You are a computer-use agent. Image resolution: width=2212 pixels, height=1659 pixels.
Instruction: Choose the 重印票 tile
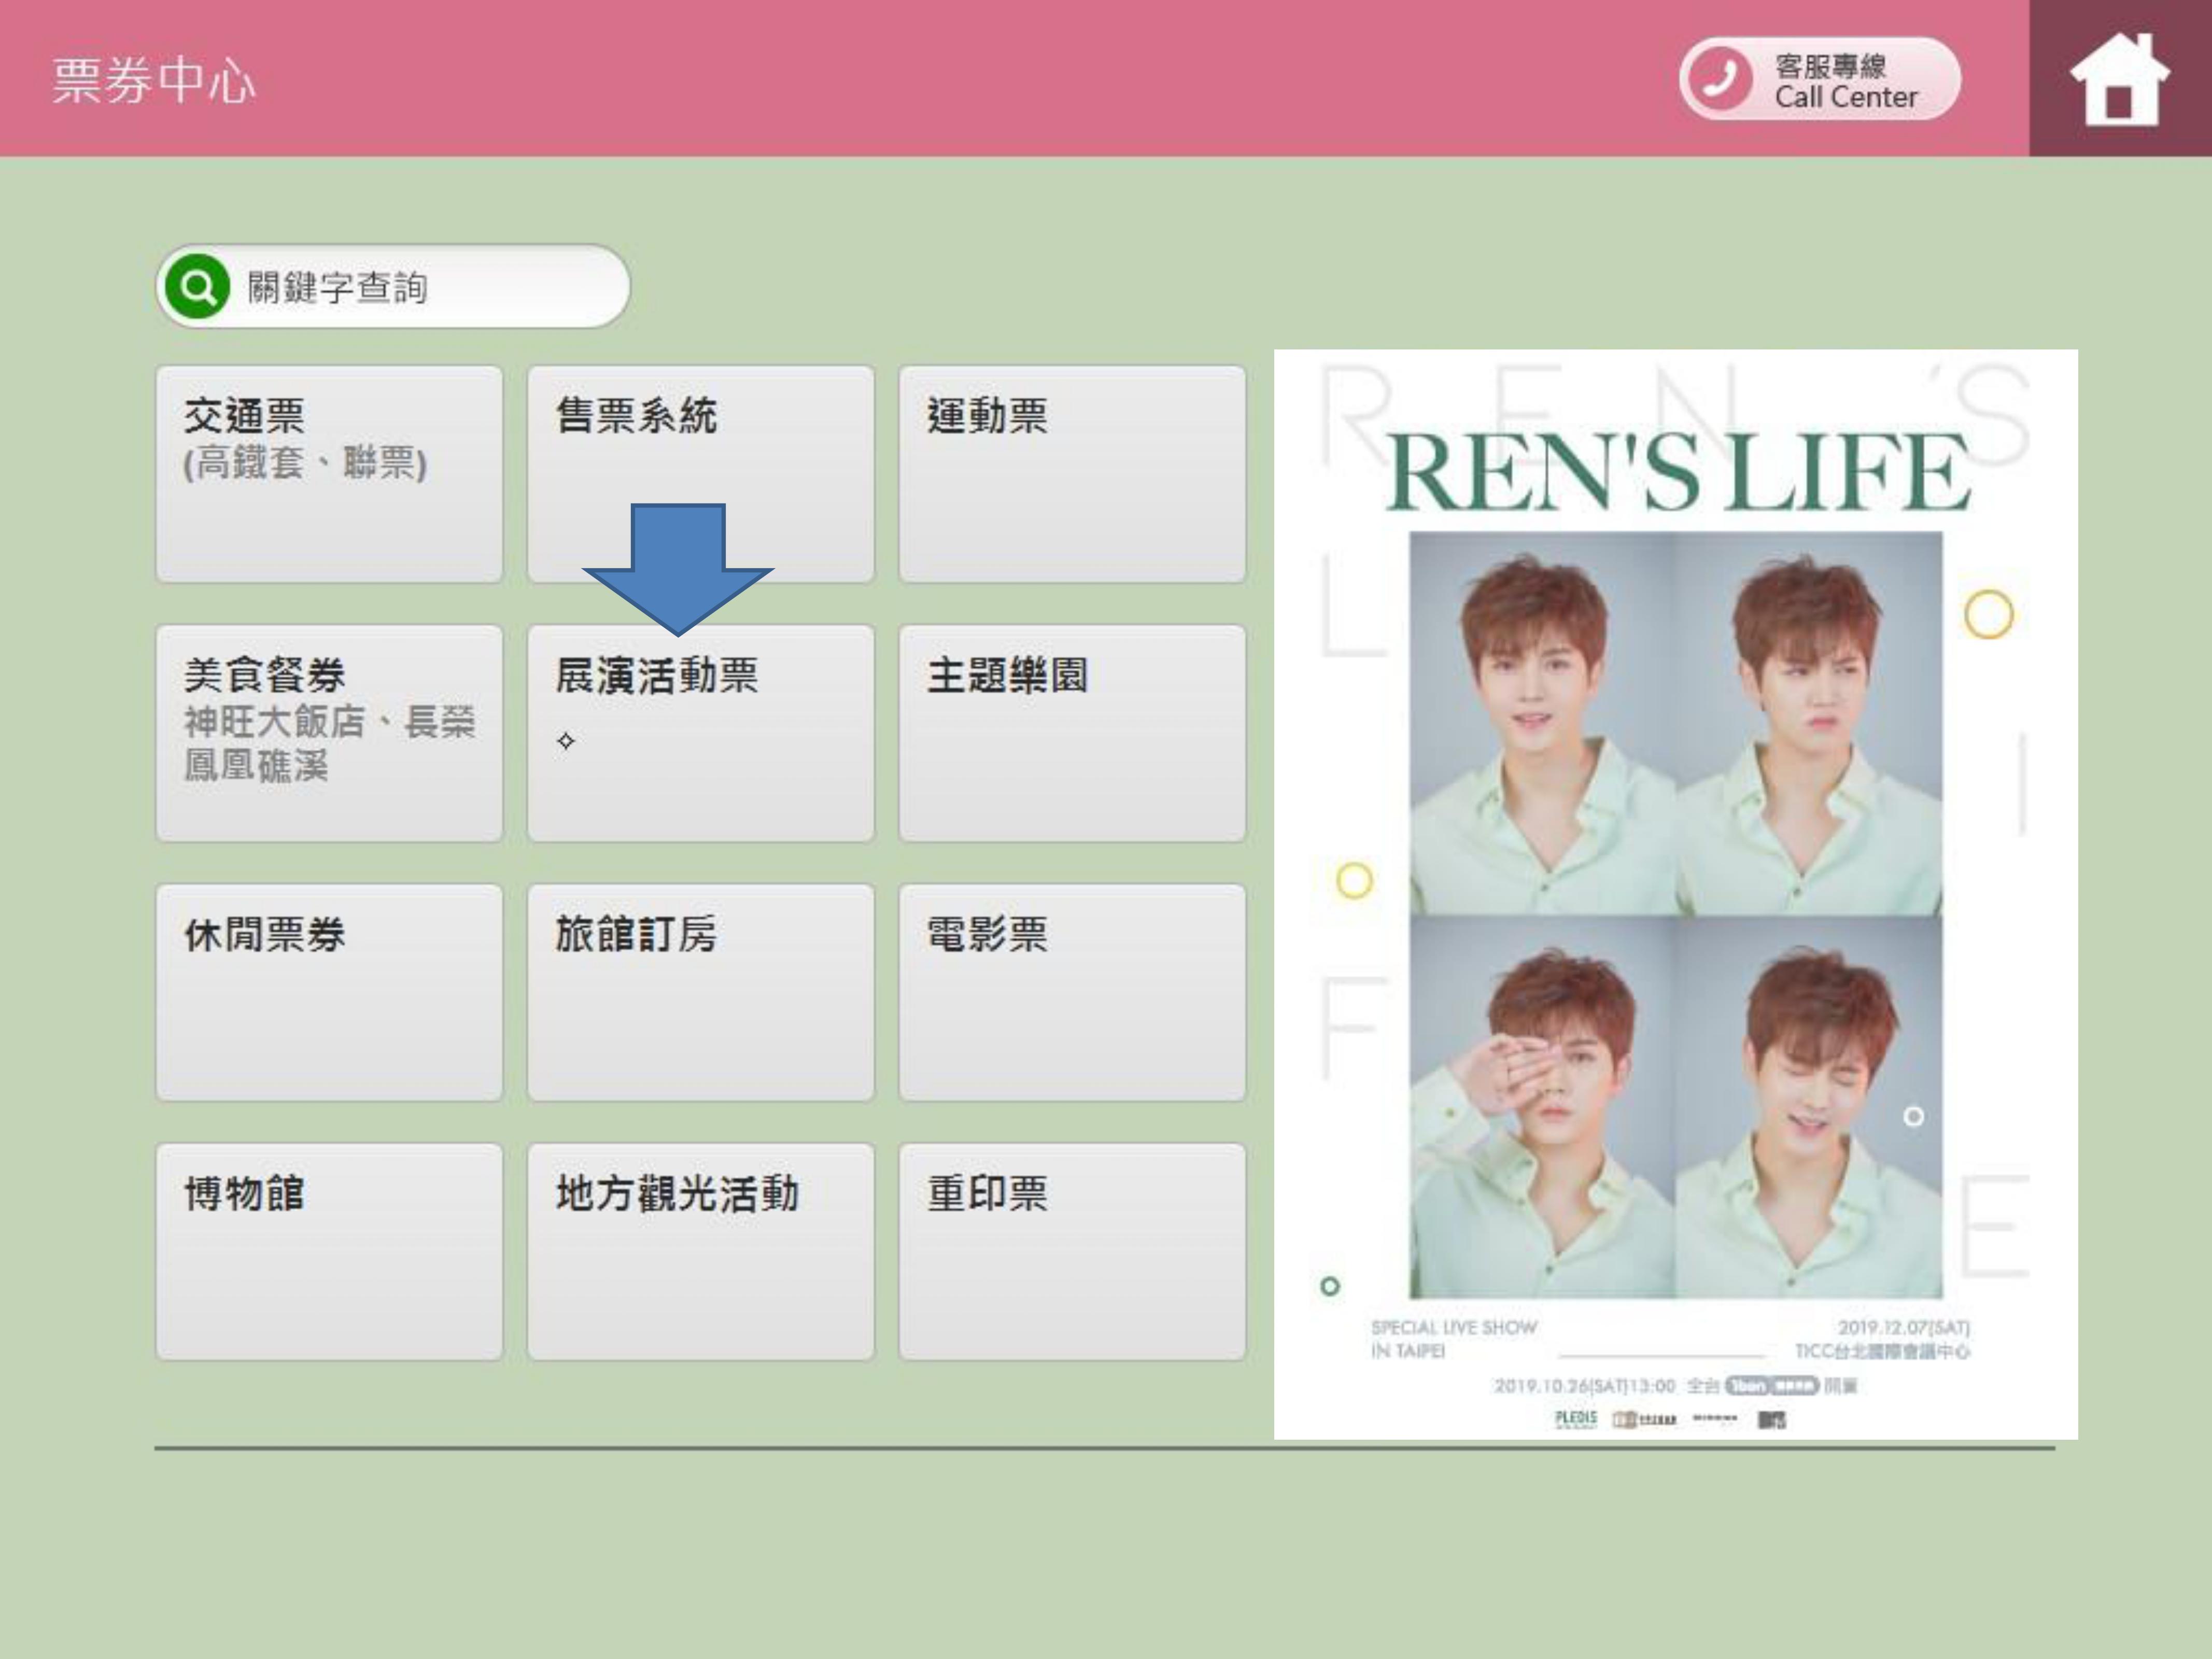pyautogui.click(x=1072, y=1252)
